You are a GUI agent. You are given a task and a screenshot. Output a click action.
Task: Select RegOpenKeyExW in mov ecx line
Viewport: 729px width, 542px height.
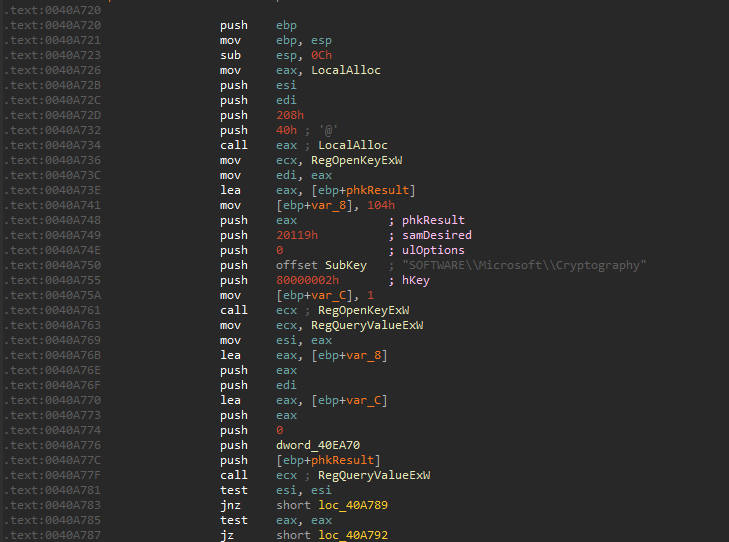pos(357,160)
